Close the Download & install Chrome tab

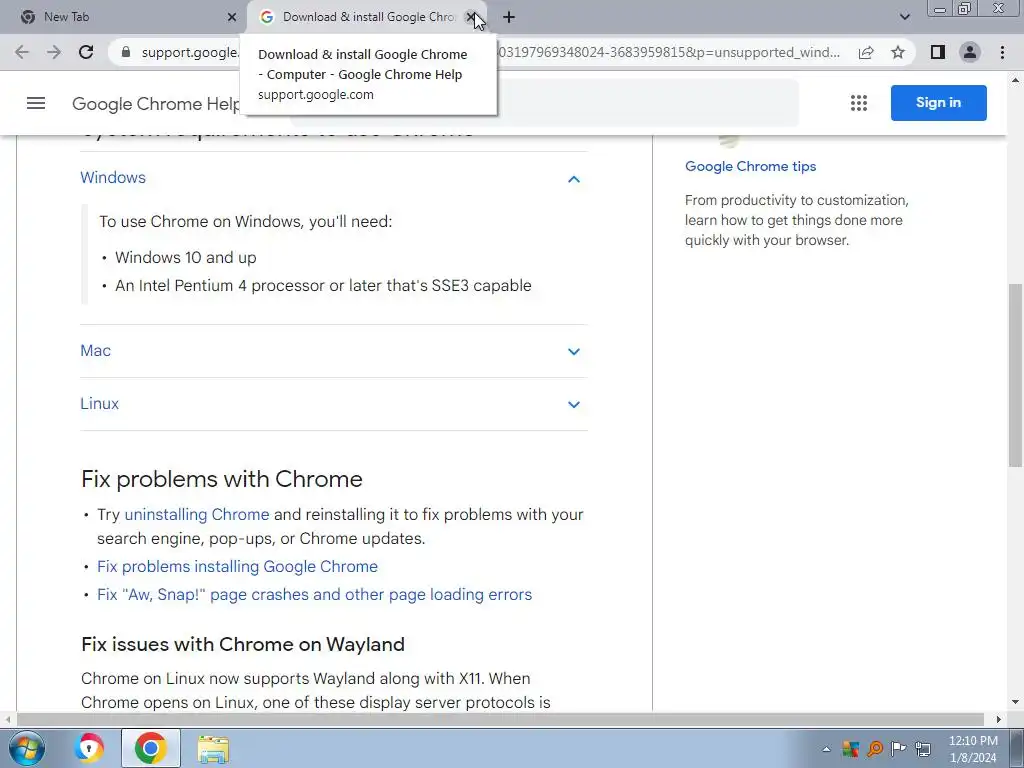pyautogui.click(x=470, y=17)
